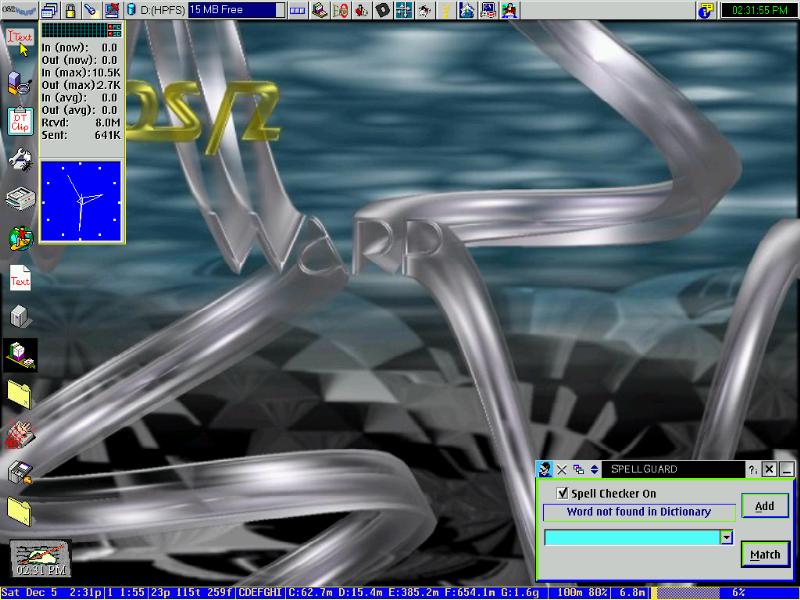
Task: Click the '100m 80%' memory entry
Action: (x=582, y=593)
